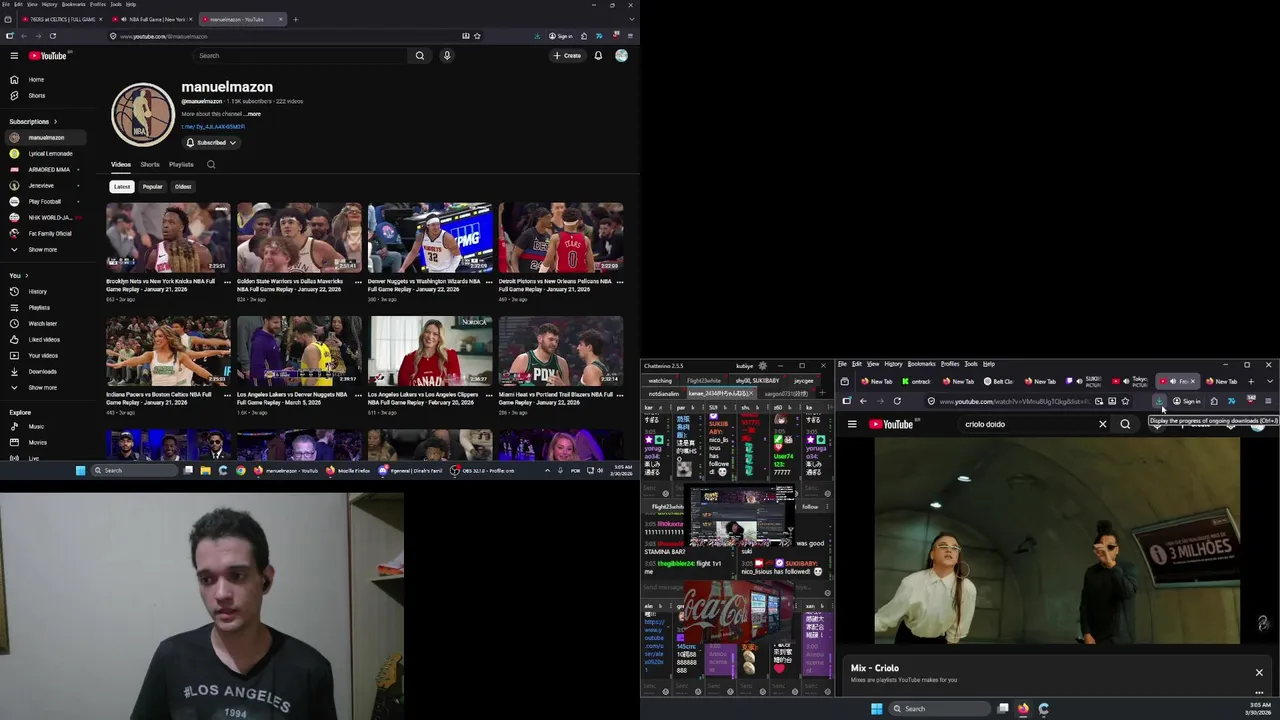Open Denver Nuggets vs Washington Wizards thumbnail

coord(430,238)
